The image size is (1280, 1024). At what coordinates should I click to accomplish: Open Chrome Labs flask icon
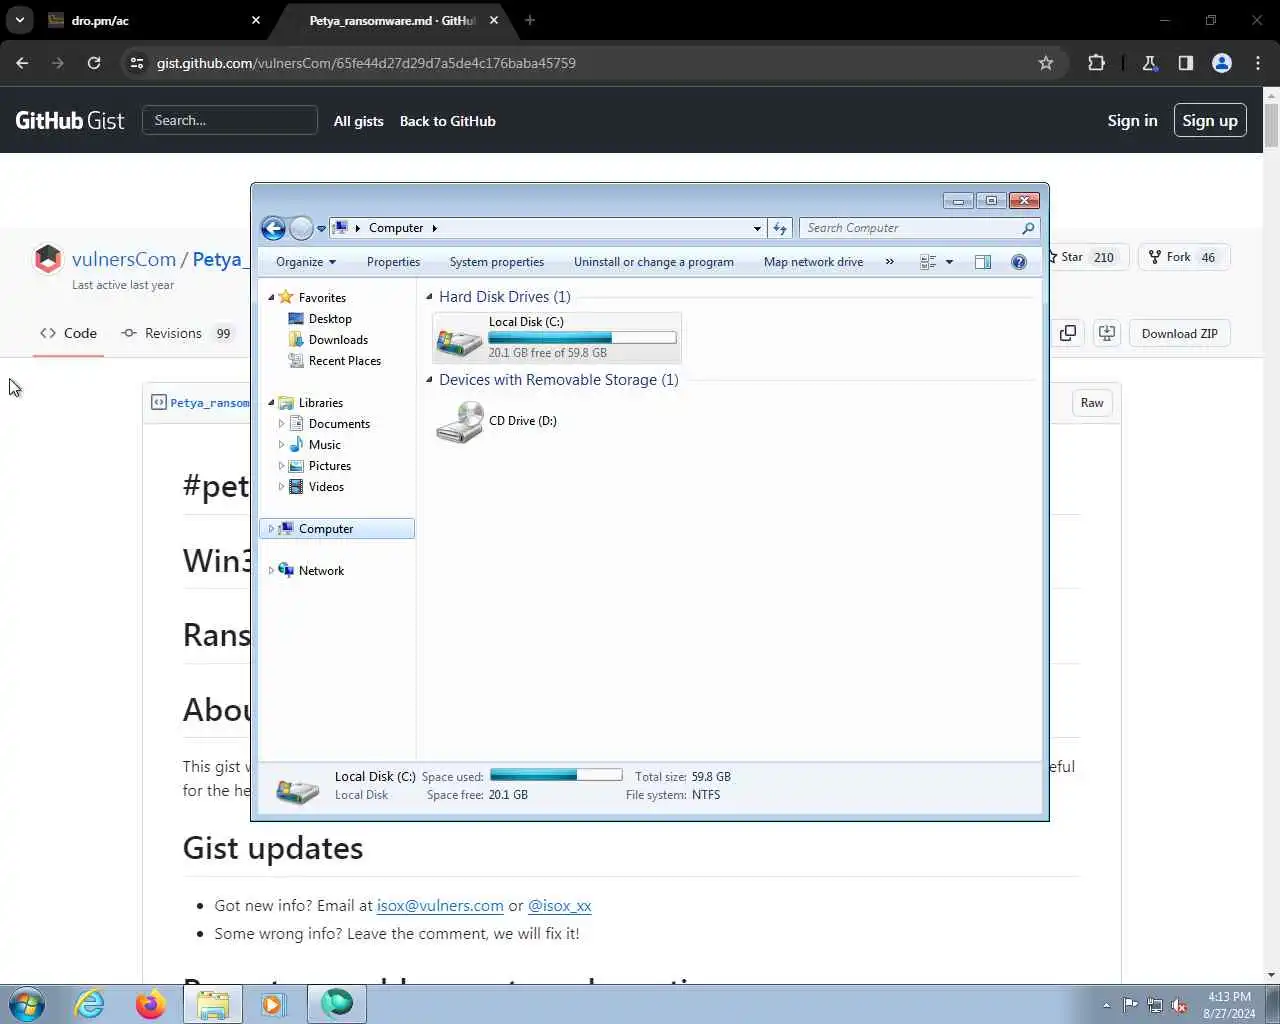[1150, 63]
